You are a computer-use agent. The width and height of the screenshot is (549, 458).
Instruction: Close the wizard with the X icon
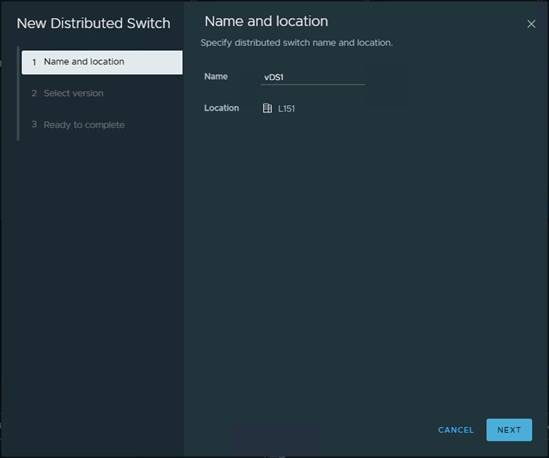[x=531, y=24]
